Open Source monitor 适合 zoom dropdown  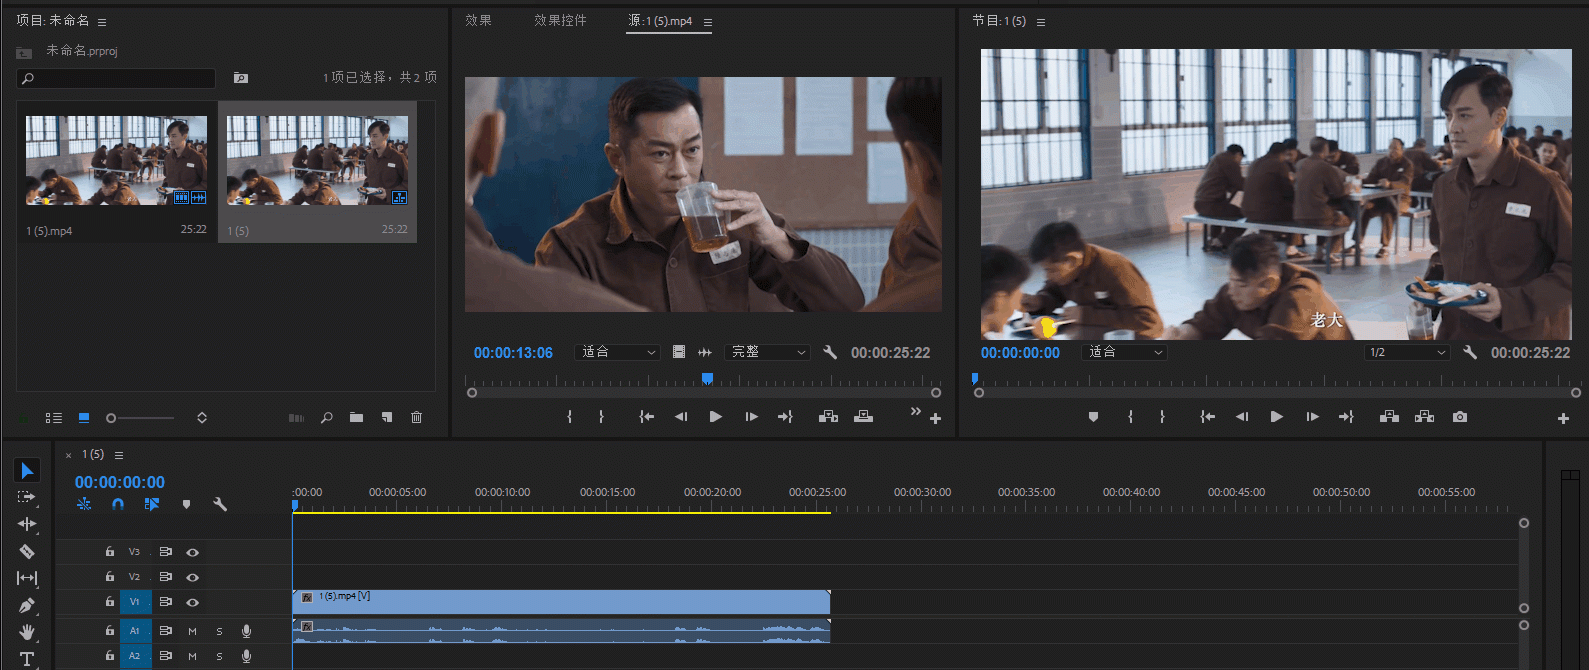click(618, 352)
